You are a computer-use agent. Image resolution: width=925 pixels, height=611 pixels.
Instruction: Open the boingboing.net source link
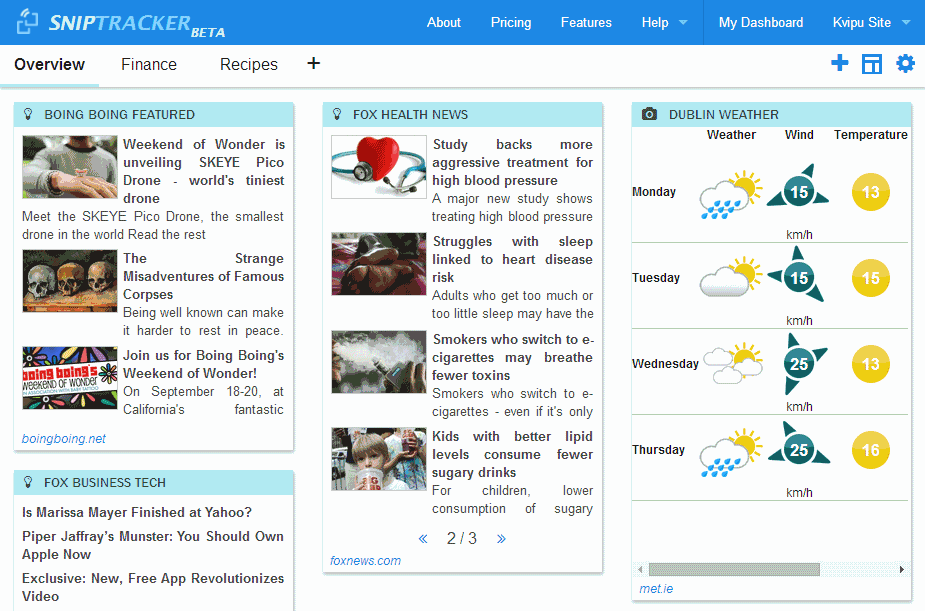[x=64, y=438]
